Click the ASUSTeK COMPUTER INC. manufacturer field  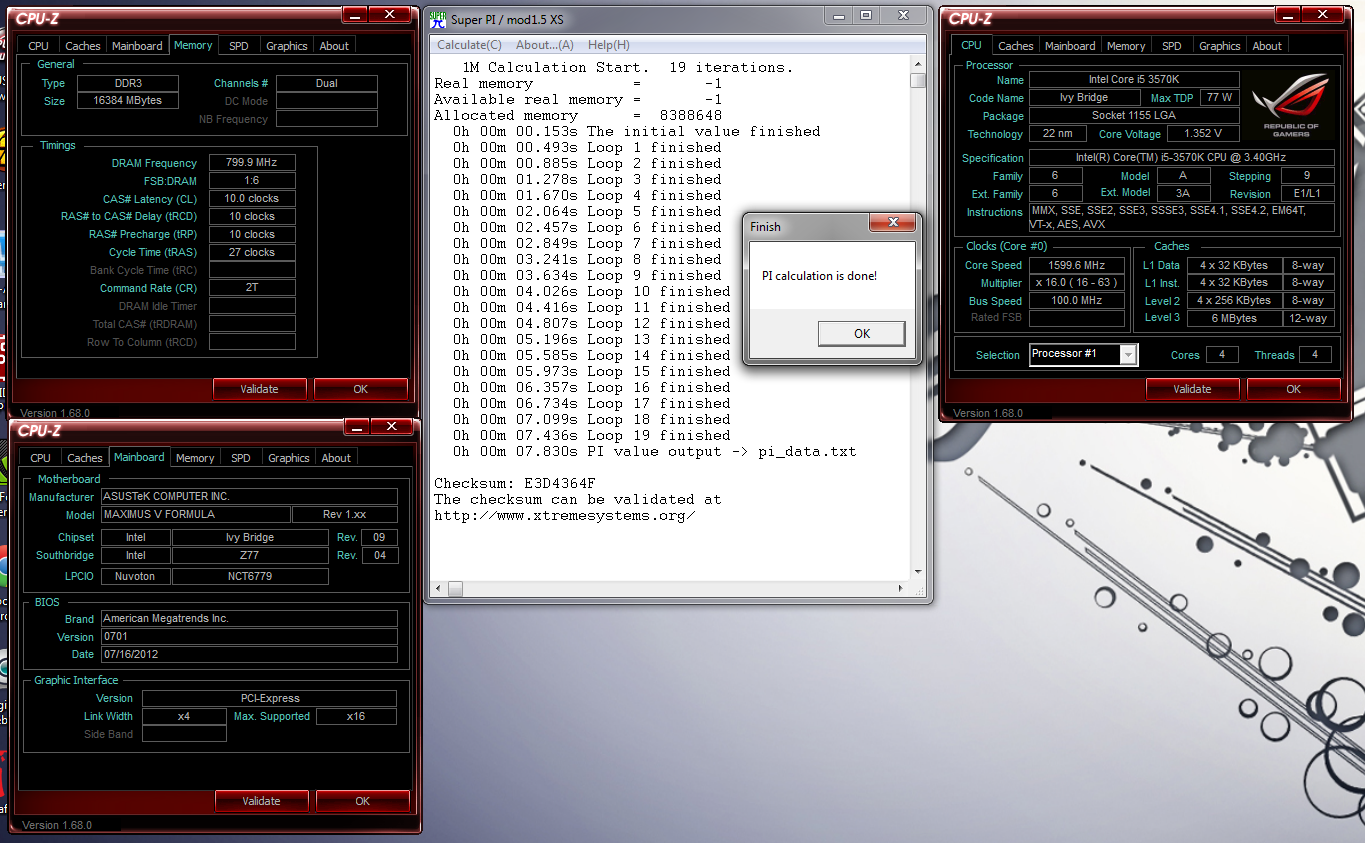[x=249, y=497]
